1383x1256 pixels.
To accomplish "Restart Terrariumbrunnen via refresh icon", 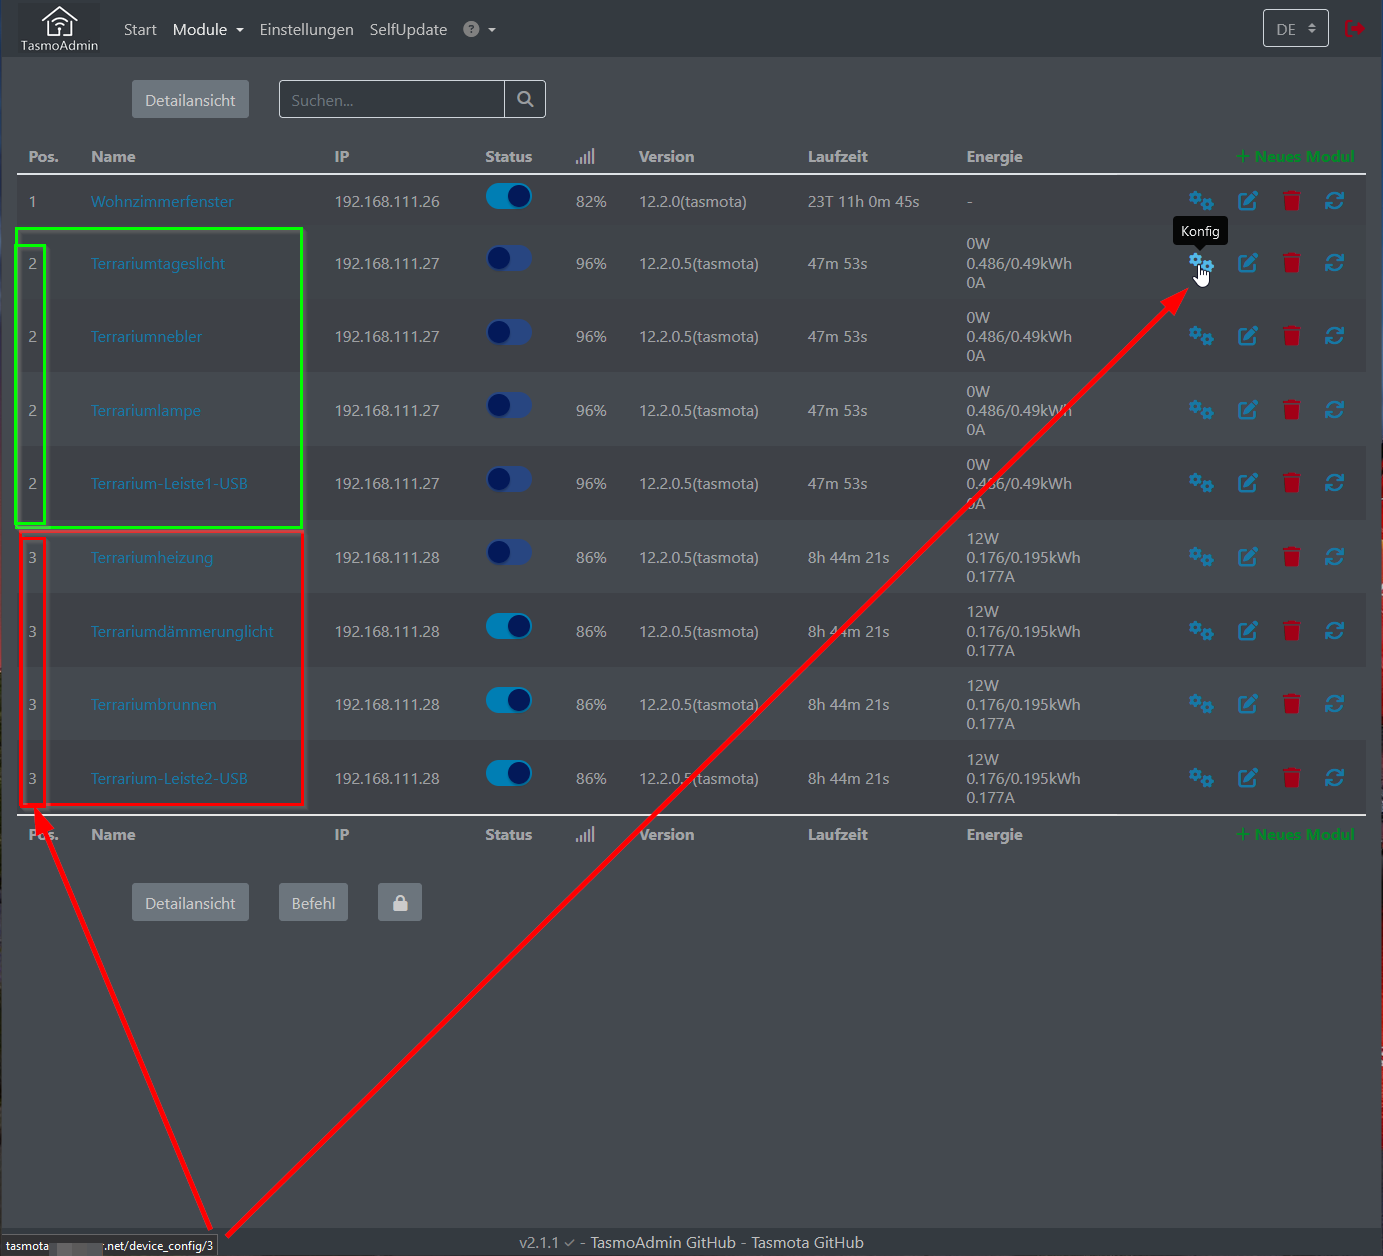I will coord(1335,704).
